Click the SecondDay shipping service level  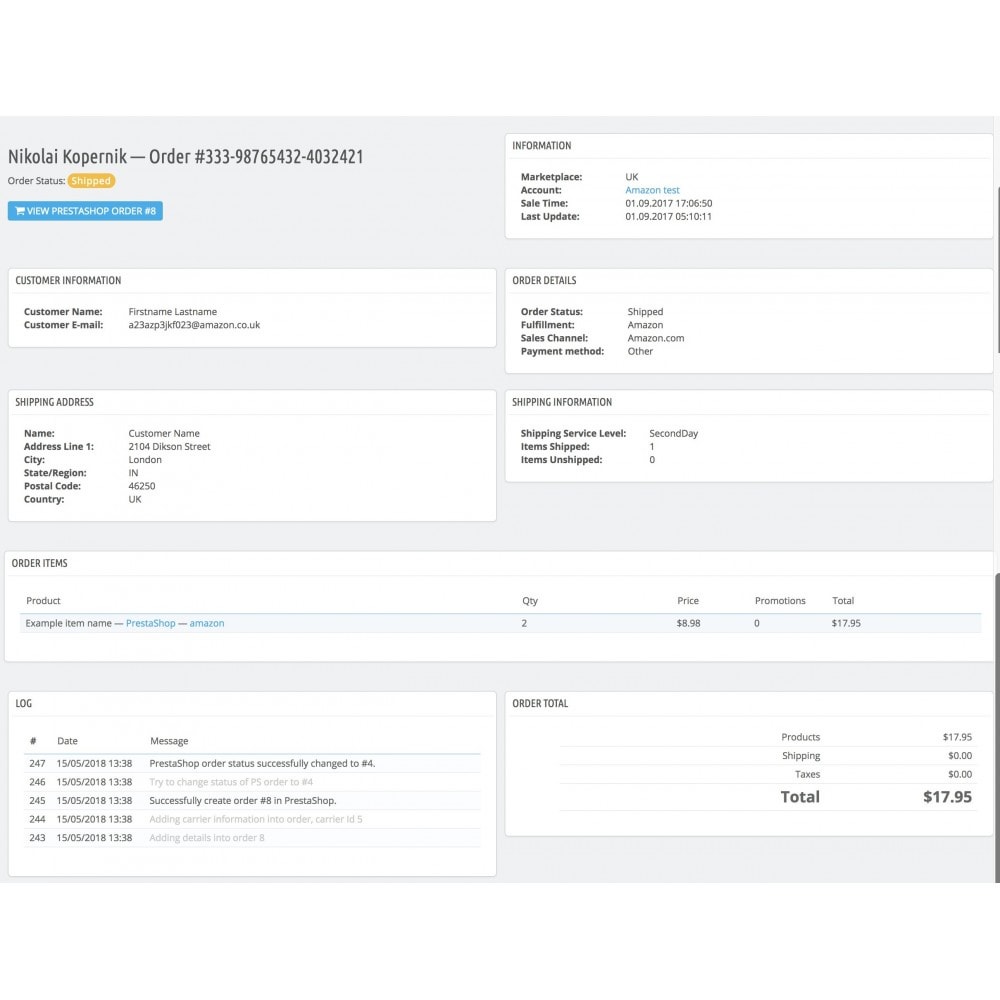(673, 434)
